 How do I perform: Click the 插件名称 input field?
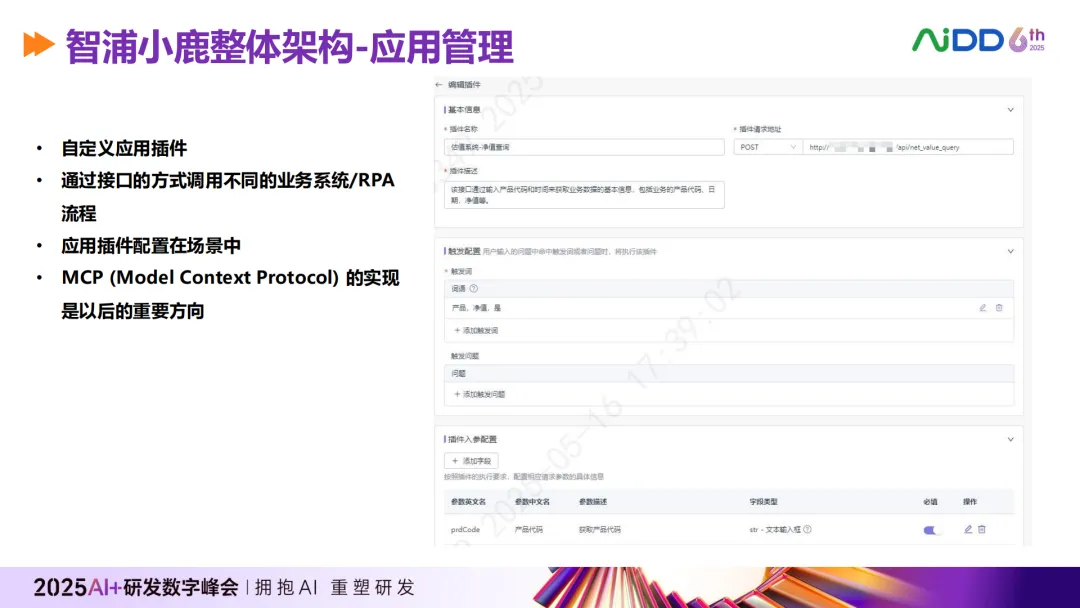tap(583, 147)
